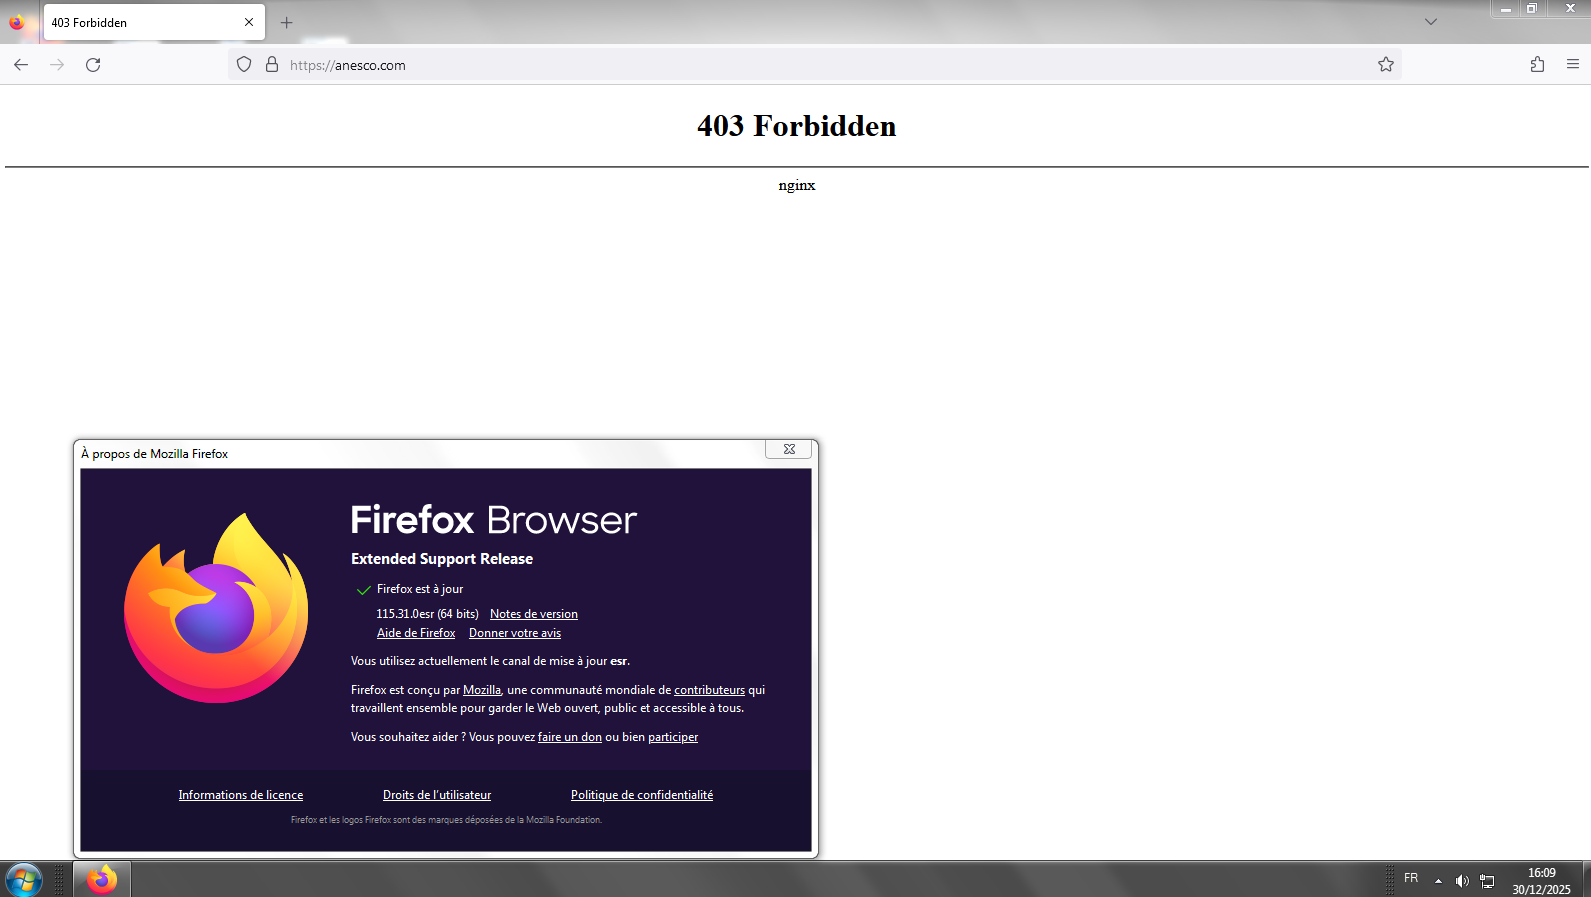Close the 403 Forbidden tab
Image resolution: width=1591 pixels, height=897 pixels.
tap(249, 22)
